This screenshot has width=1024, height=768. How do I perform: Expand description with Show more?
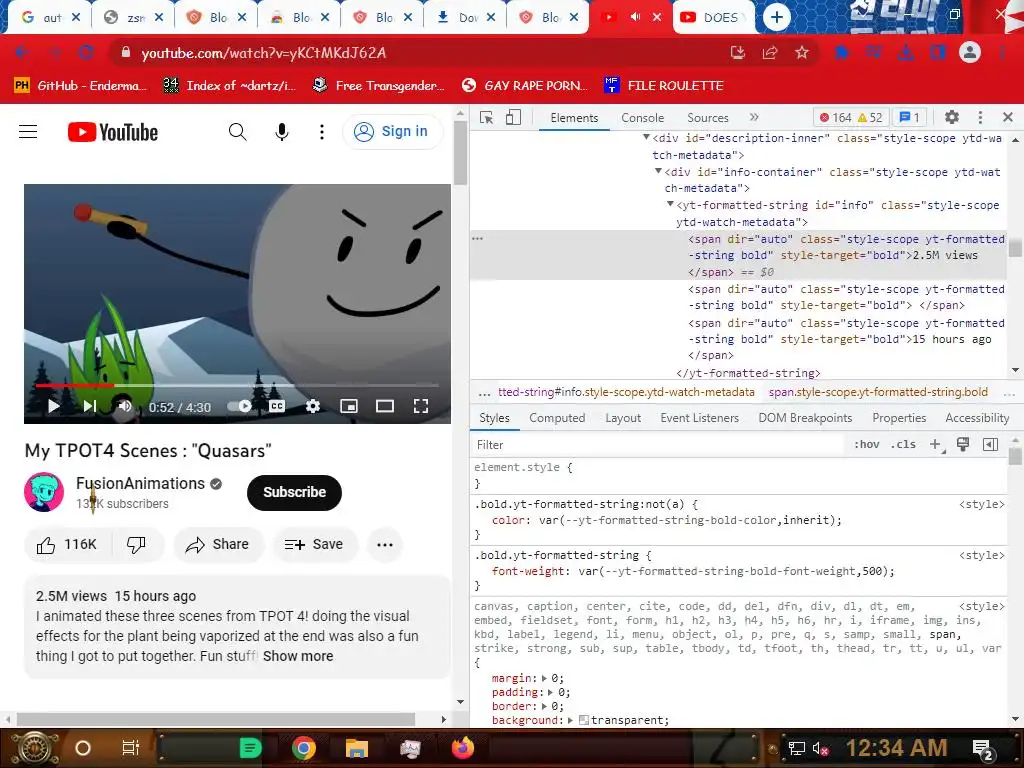pos(298,656)
